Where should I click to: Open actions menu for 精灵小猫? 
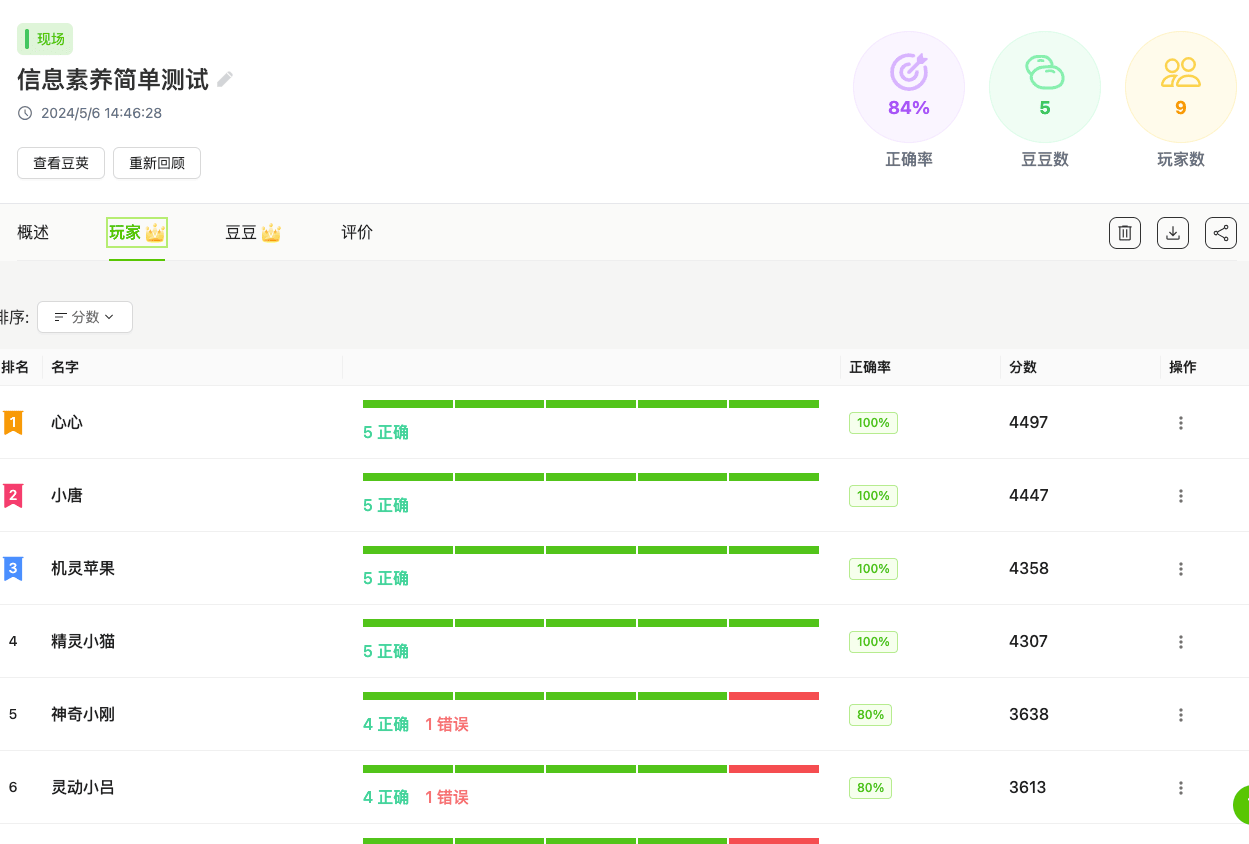(x=1181, y=642)
